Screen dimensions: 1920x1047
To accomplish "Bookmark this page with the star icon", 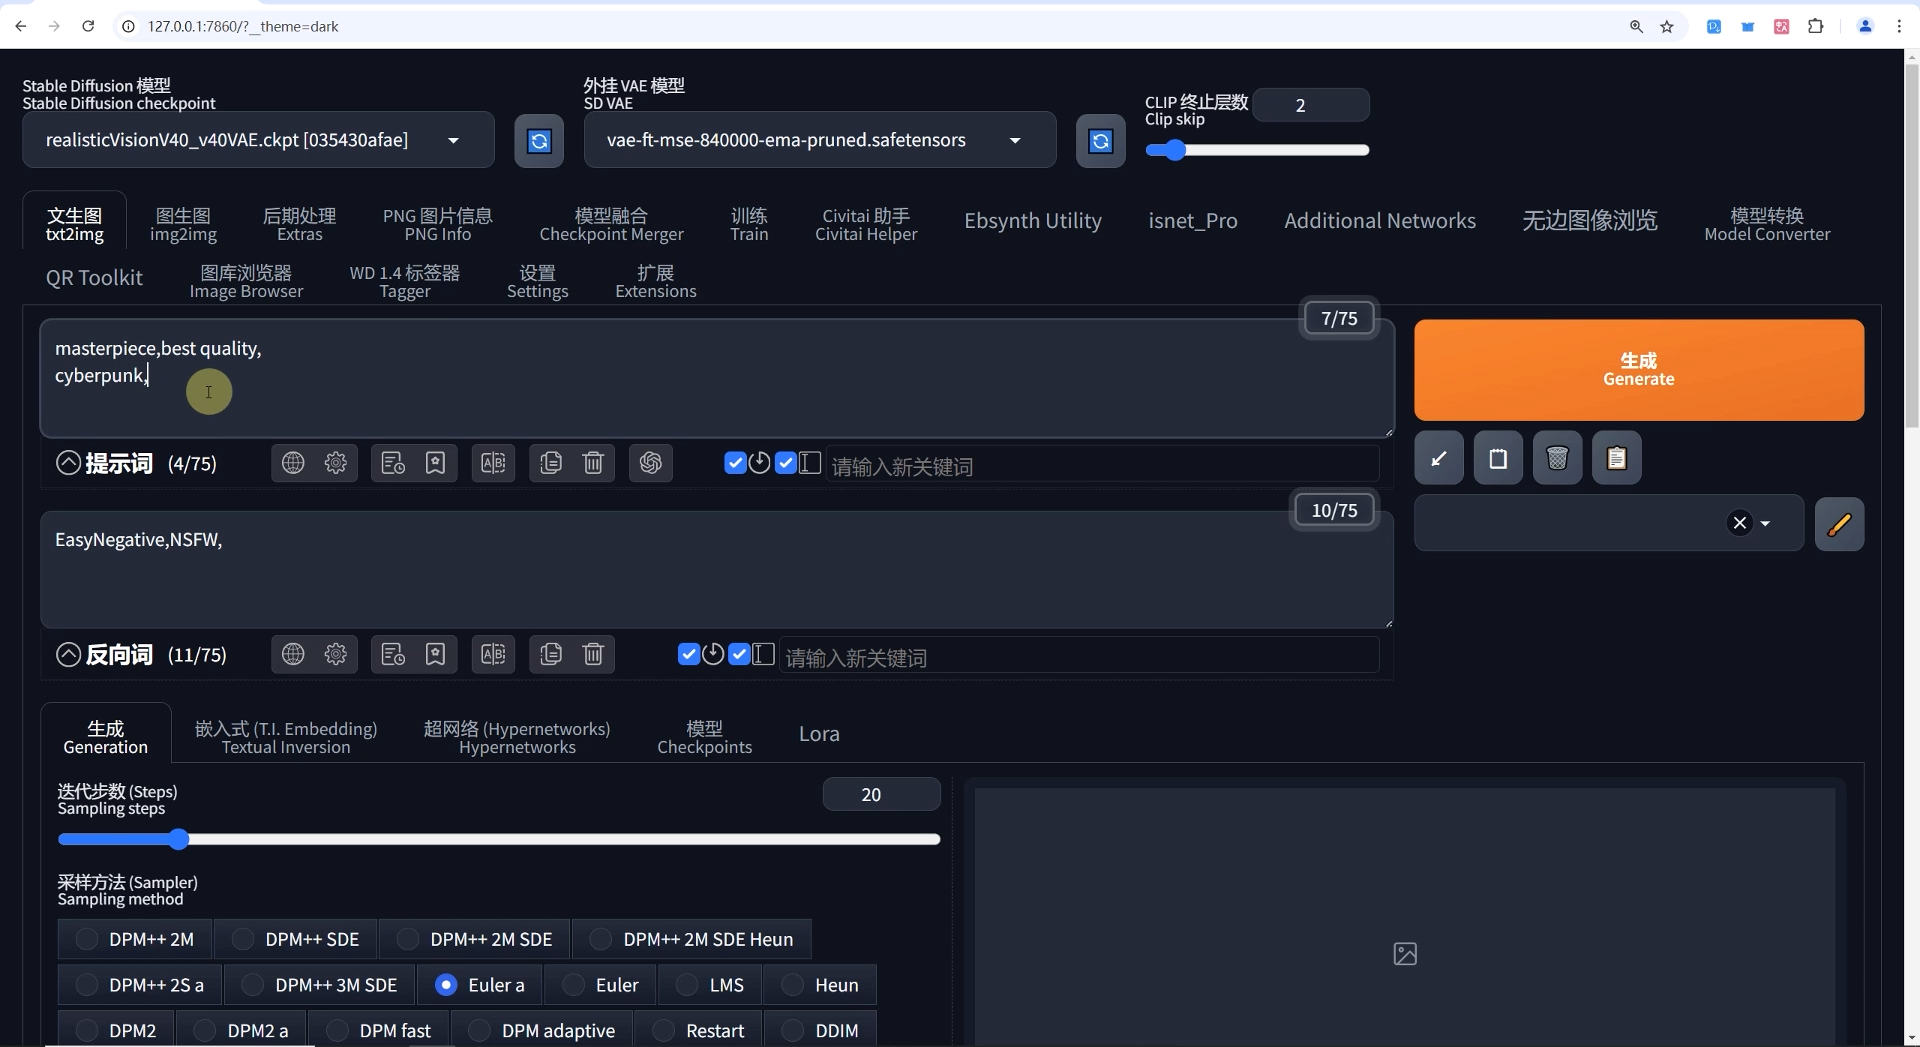I will (x=1667, y=27).
